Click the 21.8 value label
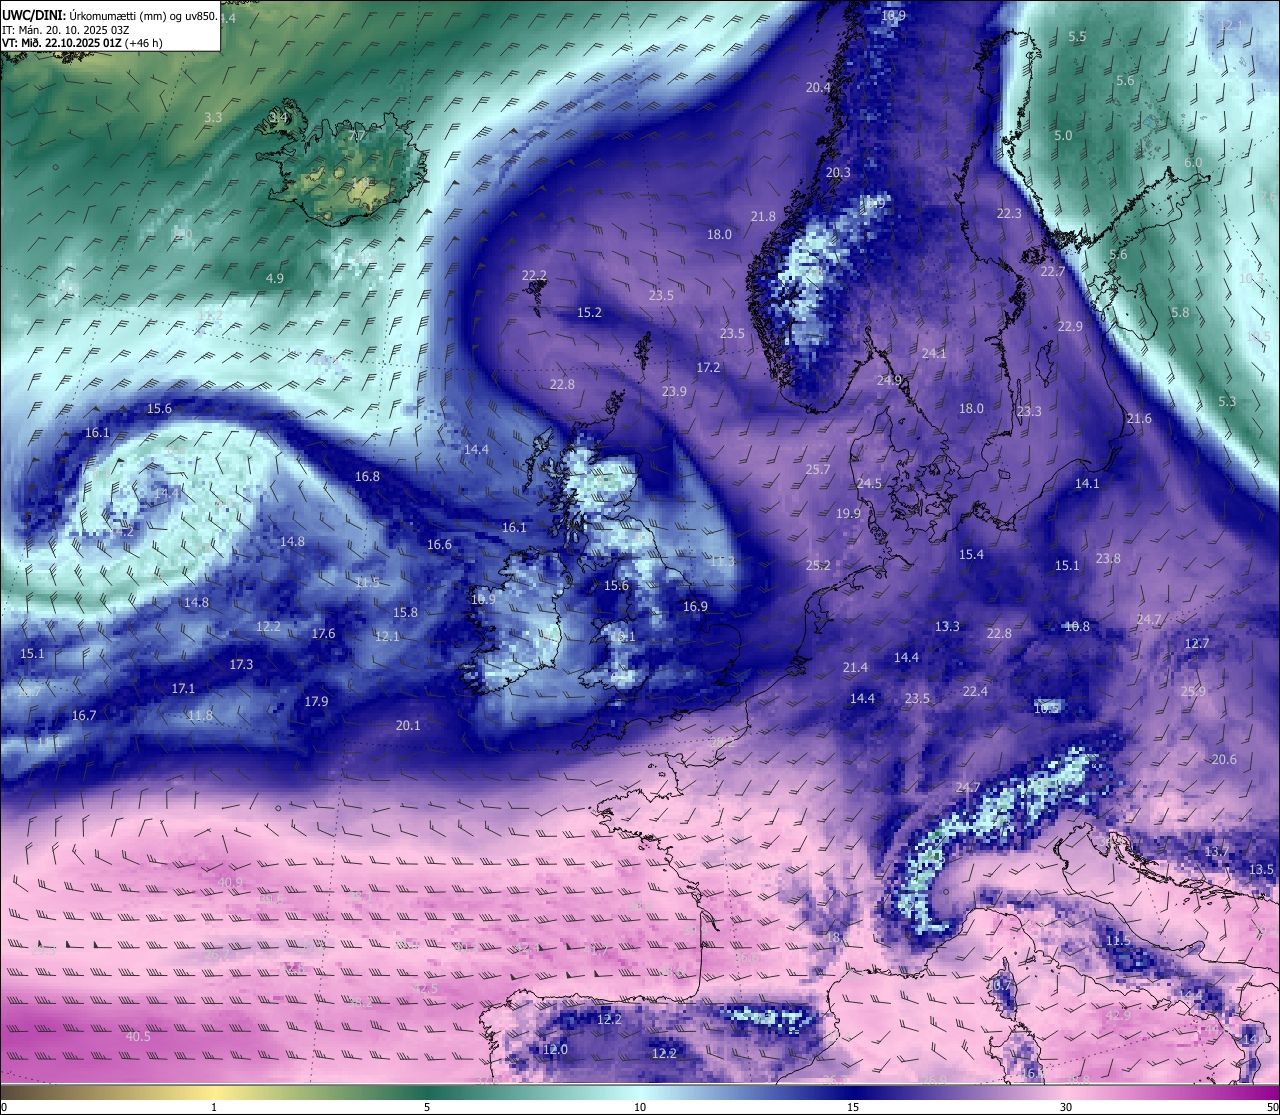This screenshot has width=1280, height=1115. (x=763, y=217)
